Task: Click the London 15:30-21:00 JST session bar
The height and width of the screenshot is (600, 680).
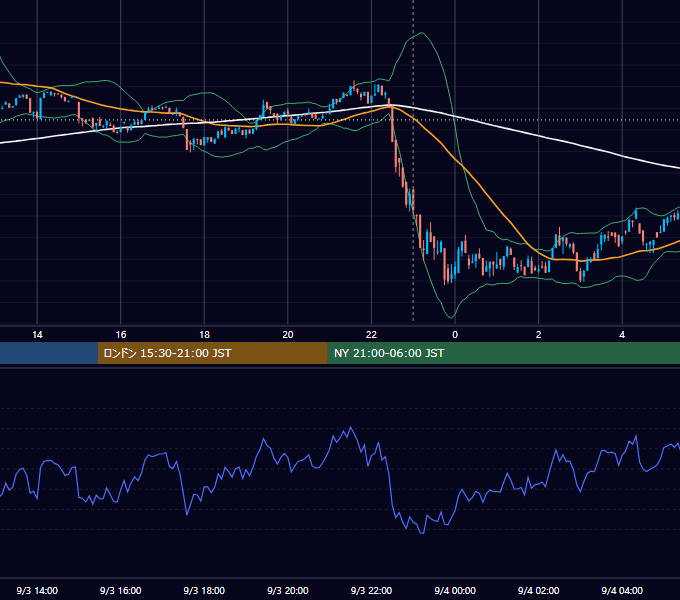Action: pyautogui.click(x=212, y=353)
